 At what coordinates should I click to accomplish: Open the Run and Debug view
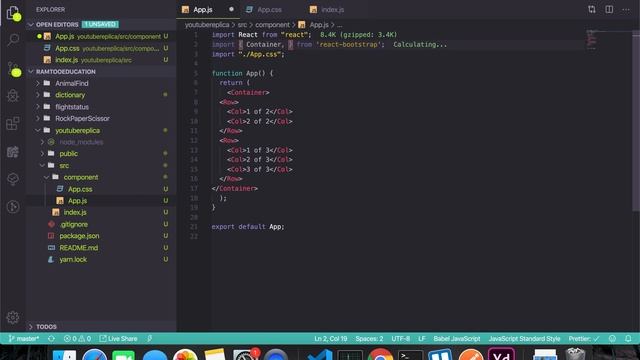click(13, 96)
